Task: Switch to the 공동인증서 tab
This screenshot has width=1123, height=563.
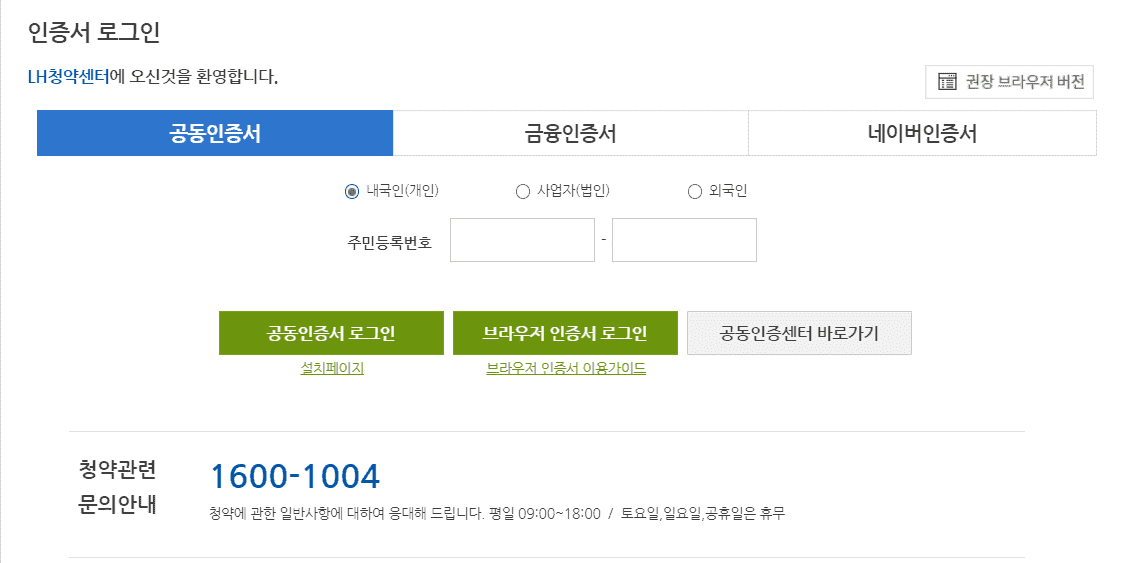Action: click(215, 133)
